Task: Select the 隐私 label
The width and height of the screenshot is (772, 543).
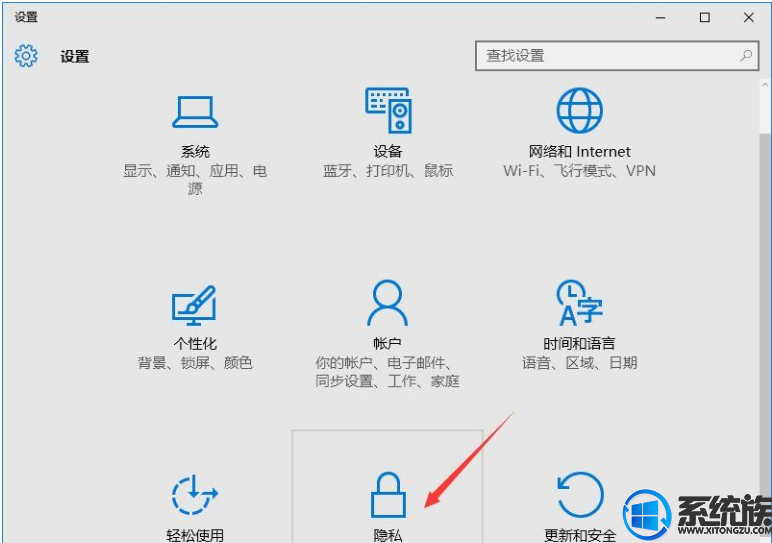Action: click(388, 535)
